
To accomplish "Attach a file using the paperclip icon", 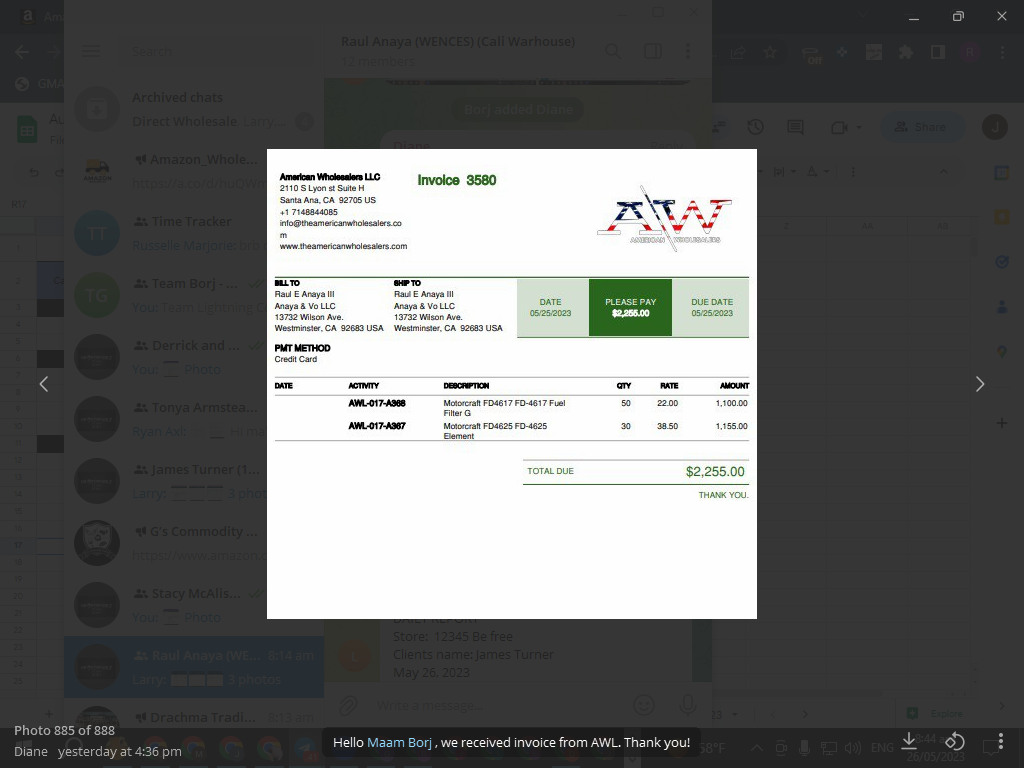I will (348, 705).
